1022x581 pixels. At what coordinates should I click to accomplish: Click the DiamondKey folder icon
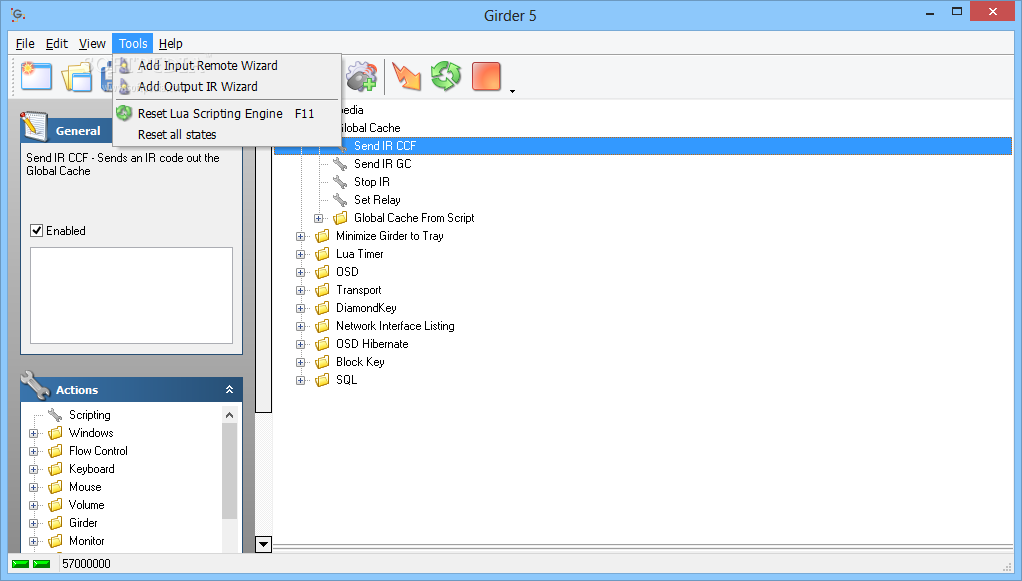(322, 308)
